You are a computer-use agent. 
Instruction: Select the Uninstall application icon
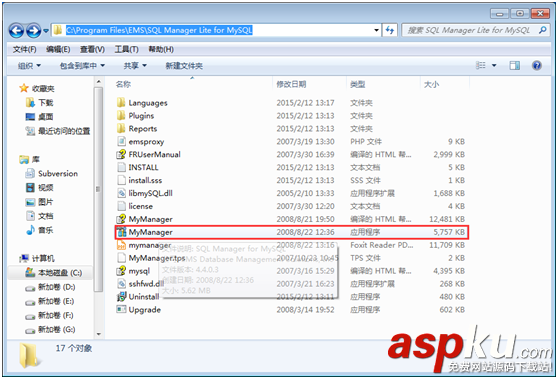[x=121, y=296]
